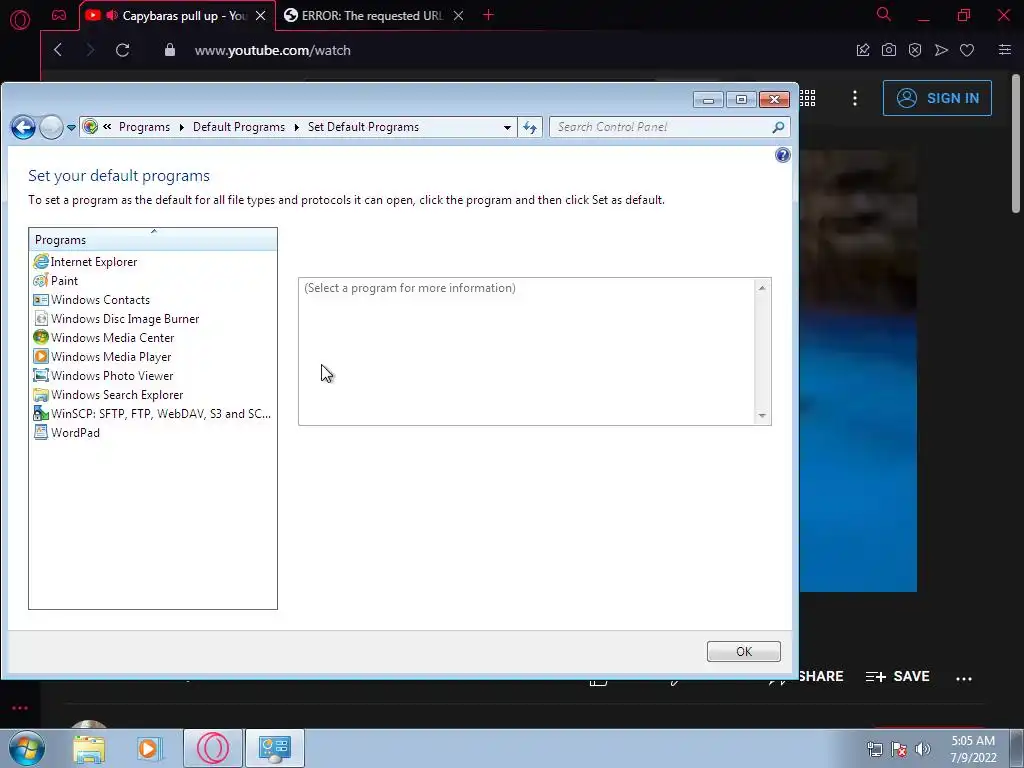Open Opera tab search magnifier
The height and width of the screenshot is (768, 1024).
point(884,14)
